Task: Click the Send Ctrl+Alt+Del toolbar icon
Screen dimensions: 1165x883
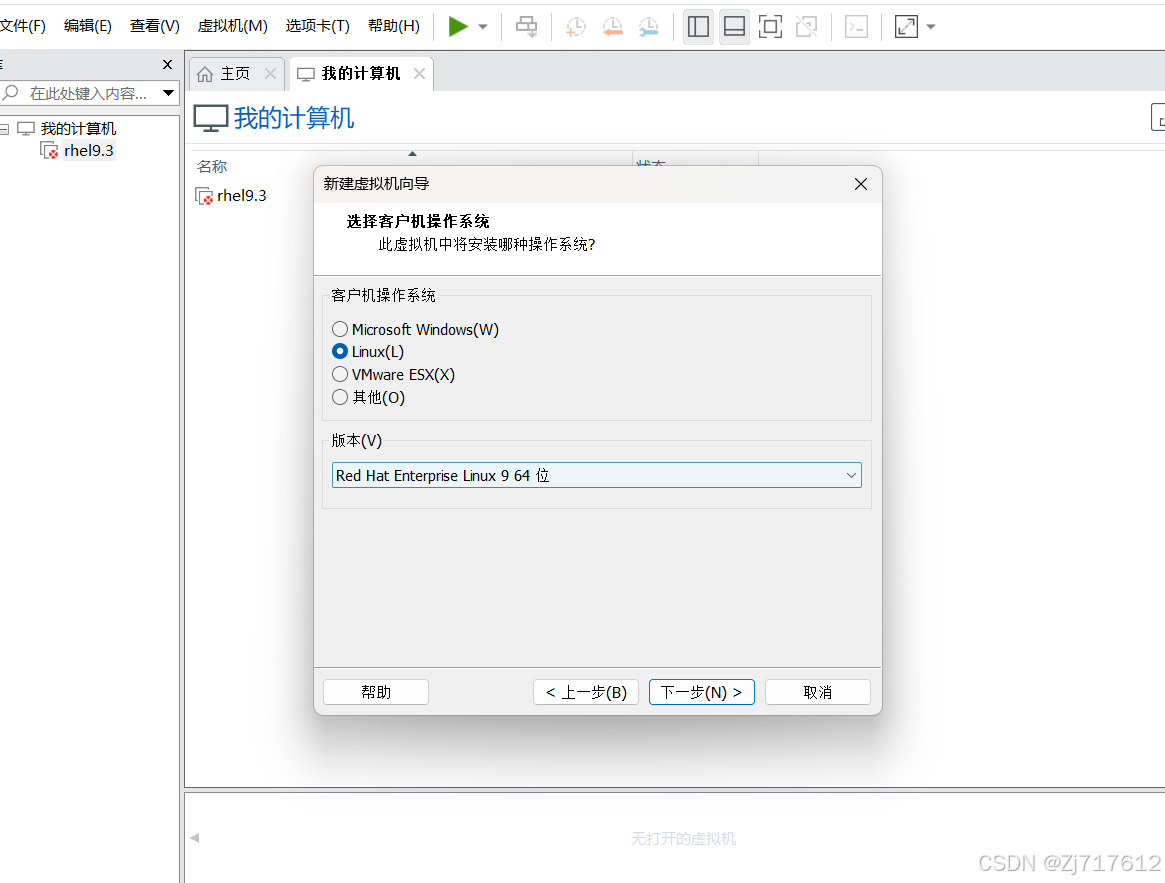Action: point(527,27)
